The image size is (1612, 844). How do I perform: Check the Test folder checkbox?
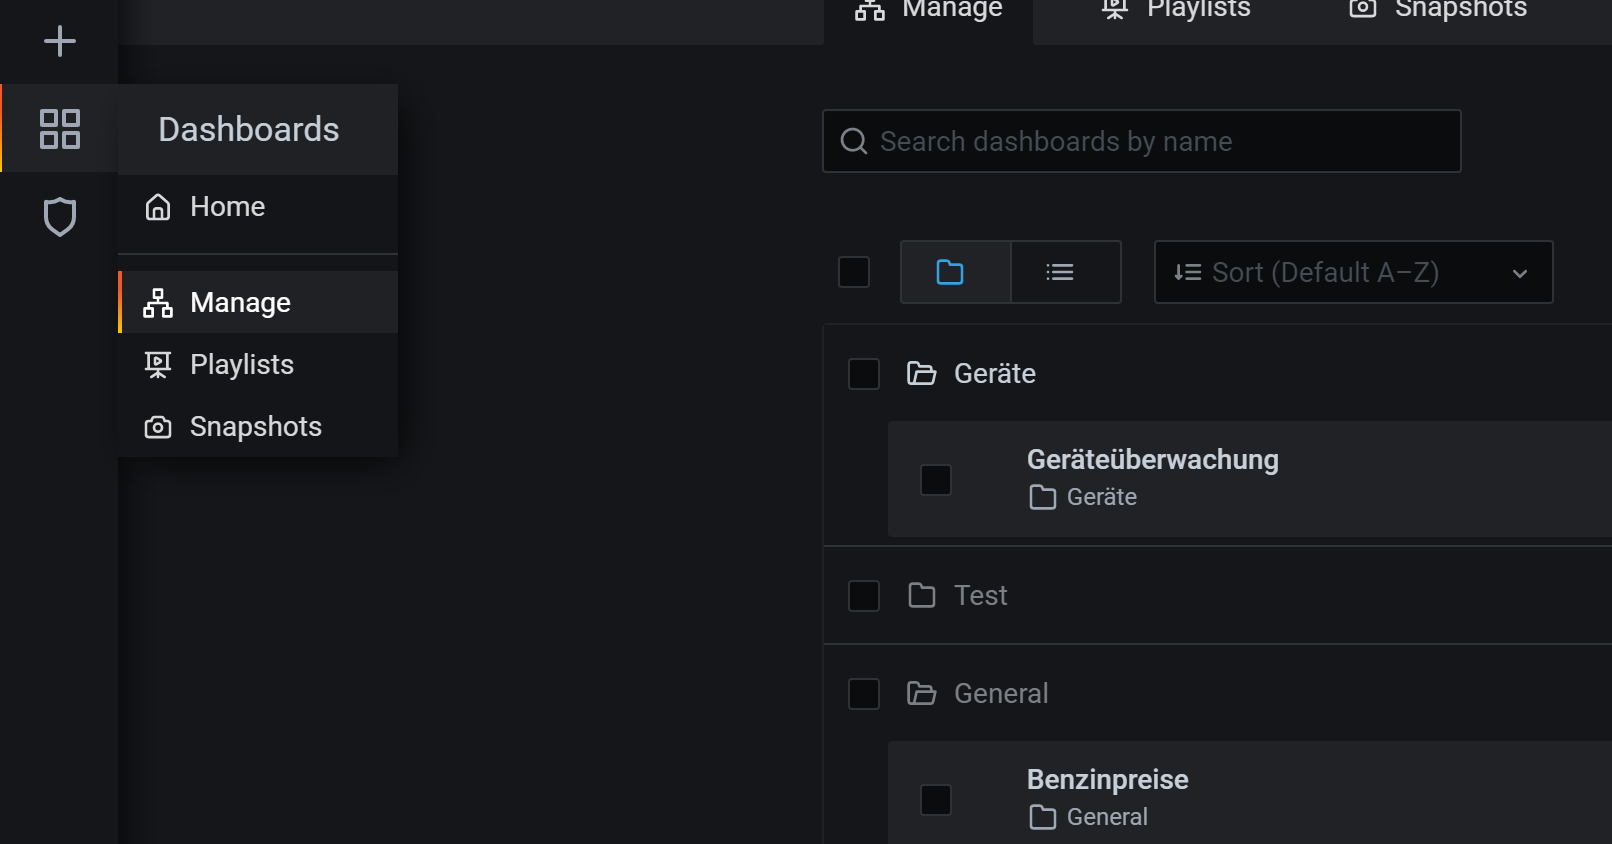pos(864,596)
